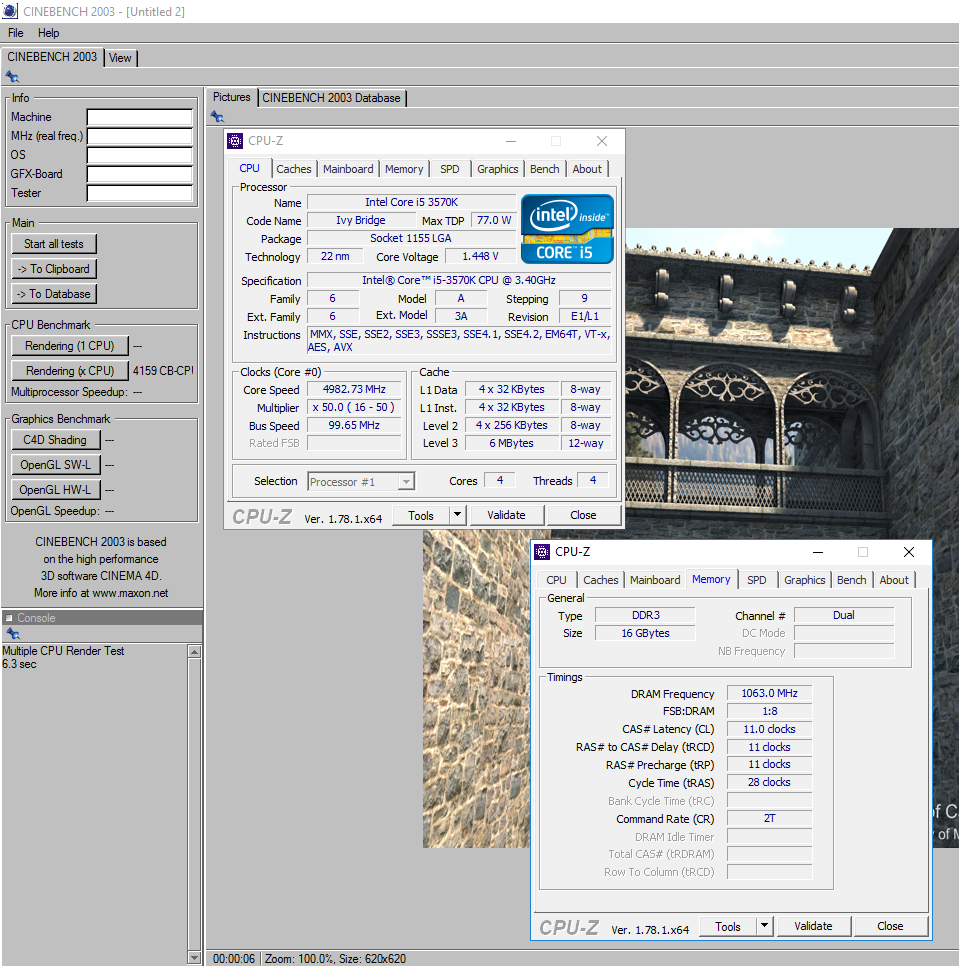The image size is (959, 966).
Task: Click Tools button in lower CPU-Z window
Action: pos(727,927)
